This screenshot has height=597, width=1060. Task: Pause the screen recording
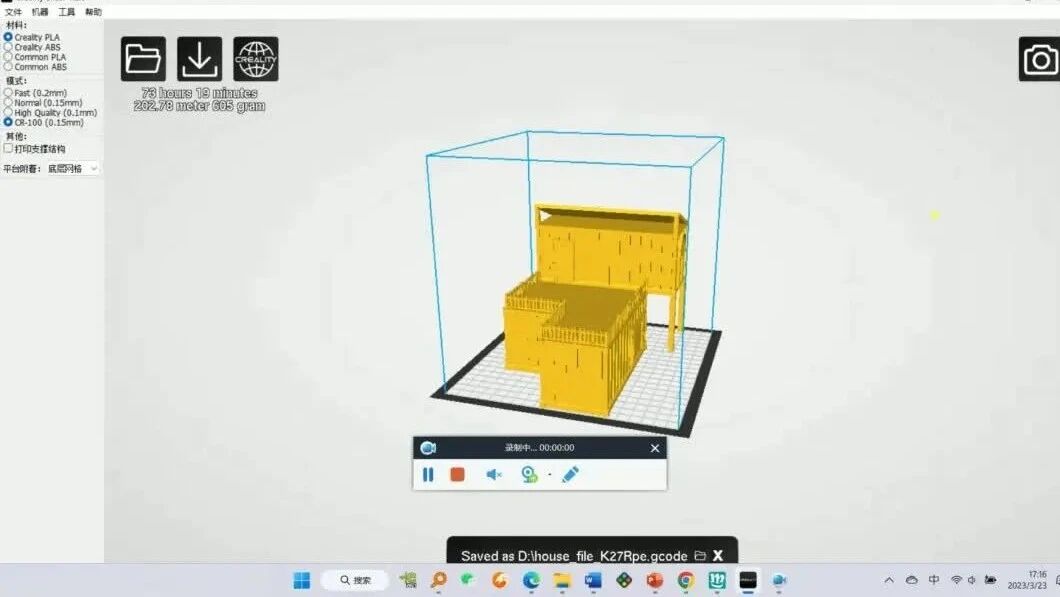pyautogui.click(x=428, y=475)
